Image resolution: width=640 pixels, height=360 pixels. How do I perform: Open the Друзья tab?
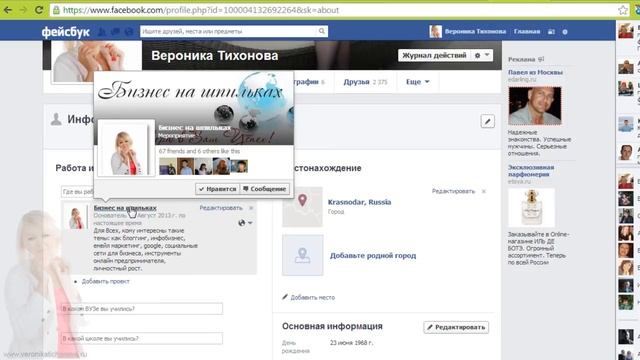click(365, 82)
